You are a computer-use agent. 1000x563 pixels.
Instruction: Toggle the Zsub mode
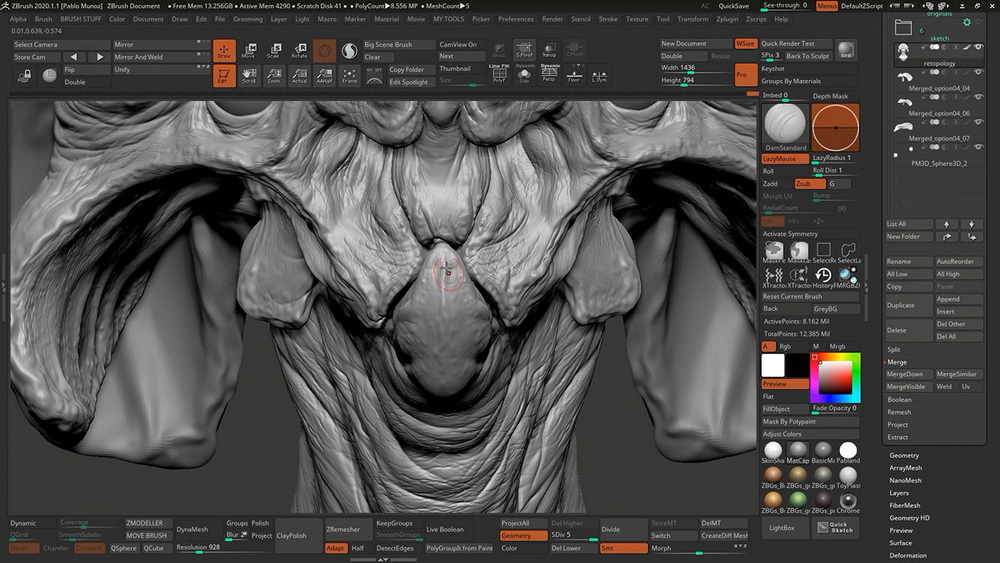coord(810,184)
